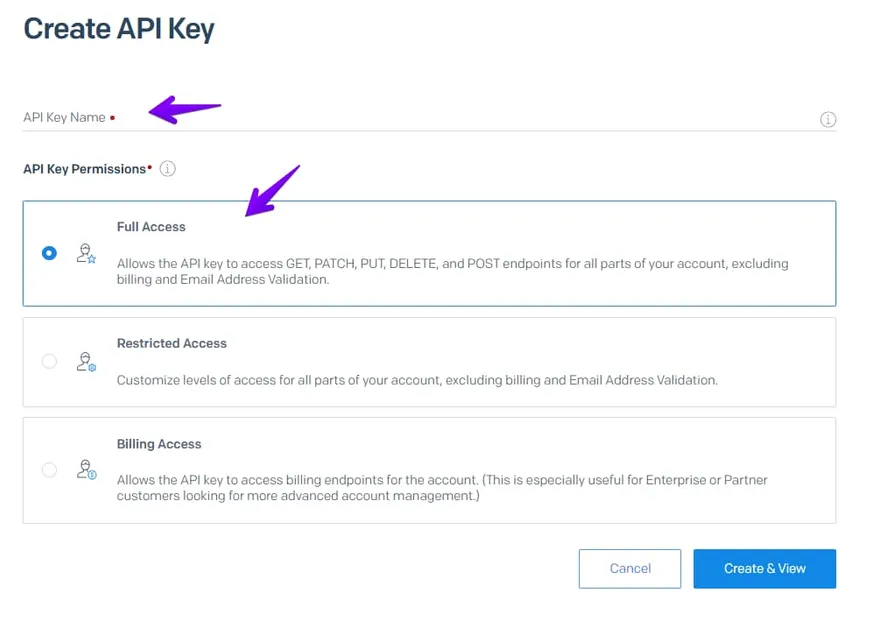Click the Create API Key page title
The height and width of the screenshot is (621, 880).
(118, 28)
